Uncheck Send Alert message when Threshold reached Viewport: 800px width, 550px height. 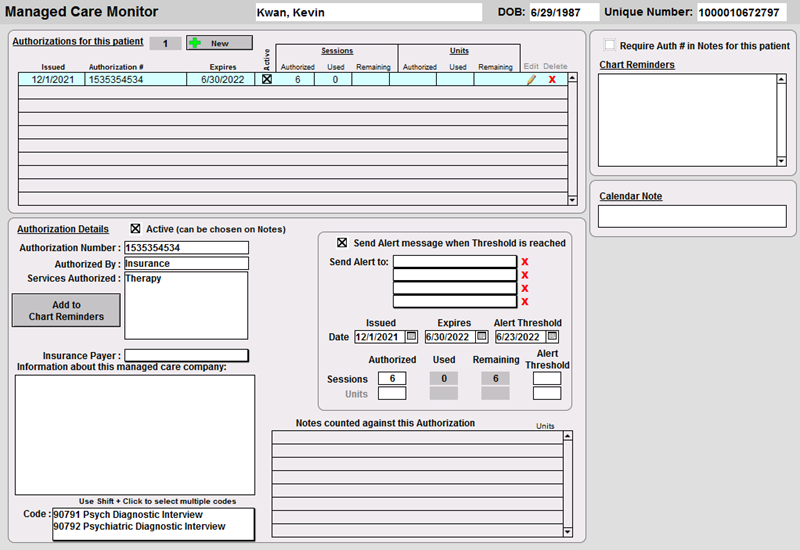(343, 243)
